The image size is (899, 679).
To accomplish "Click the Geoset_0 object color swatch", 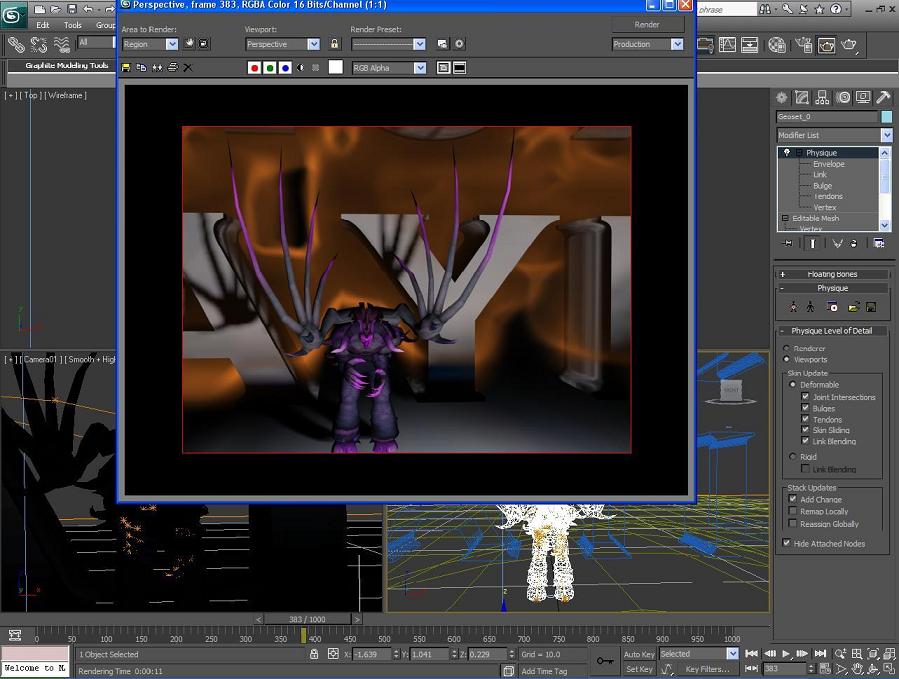I will pos(886,117).
